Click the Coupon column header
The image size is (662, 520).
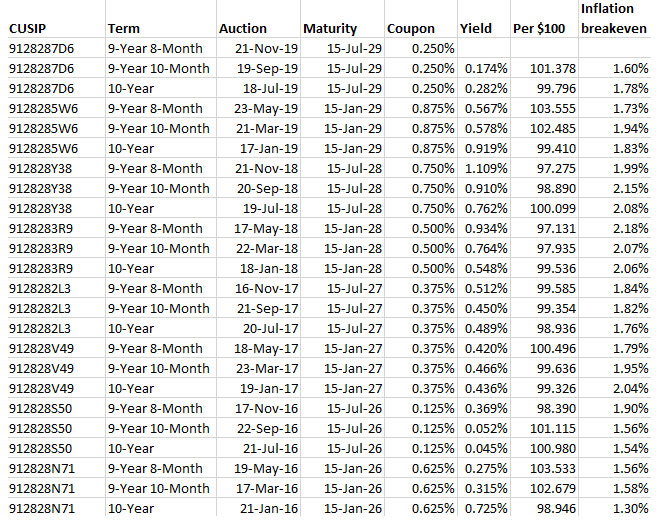click(x=410, y=29)
